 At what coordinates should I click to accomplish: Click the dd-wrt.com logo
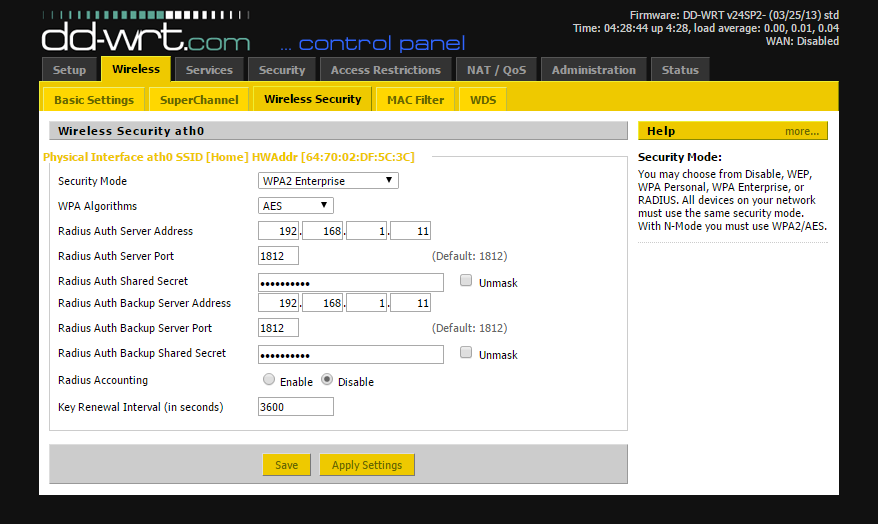click(146, 36)
